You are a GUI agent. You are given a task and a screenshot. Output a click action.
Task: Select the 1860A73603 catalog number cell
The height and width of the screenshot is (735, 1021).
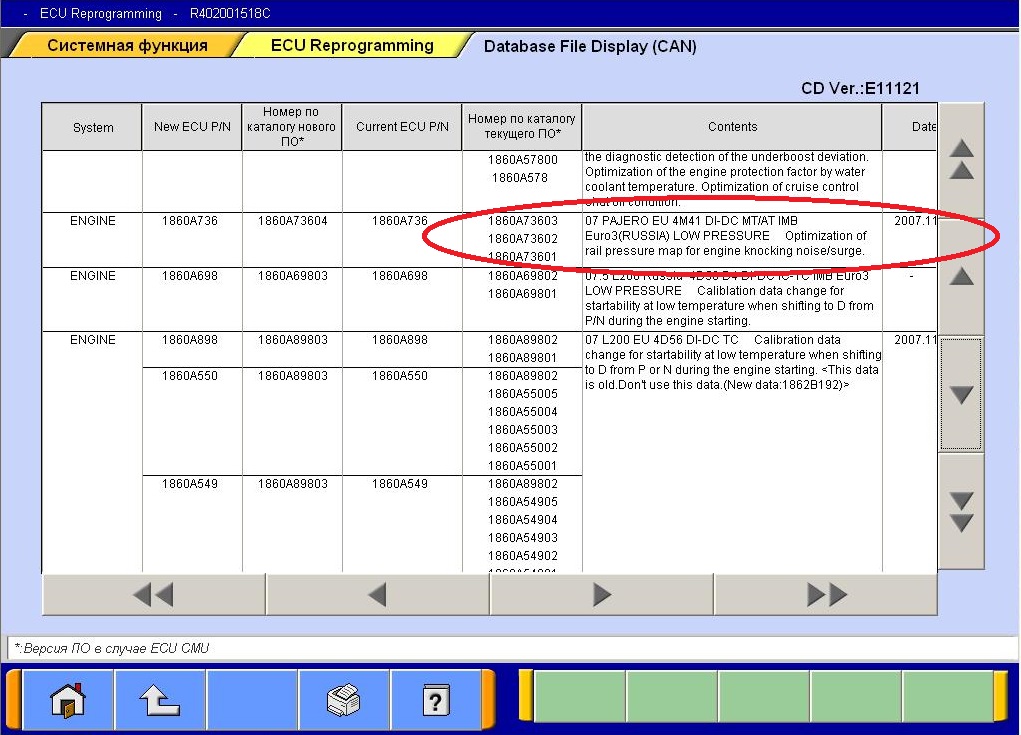click(x=522, y=221)
